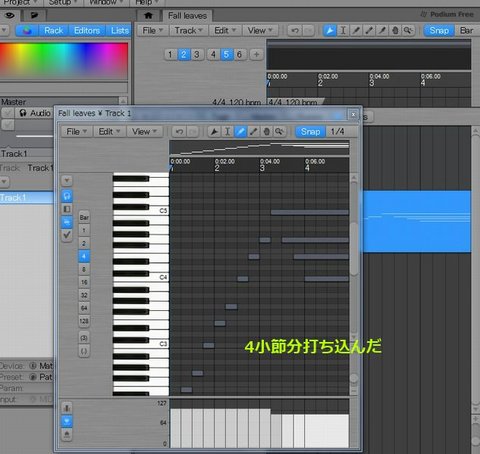Screen dimensions: 480x454
Task: Open the color palette icon button
Action: click(27, 31)
